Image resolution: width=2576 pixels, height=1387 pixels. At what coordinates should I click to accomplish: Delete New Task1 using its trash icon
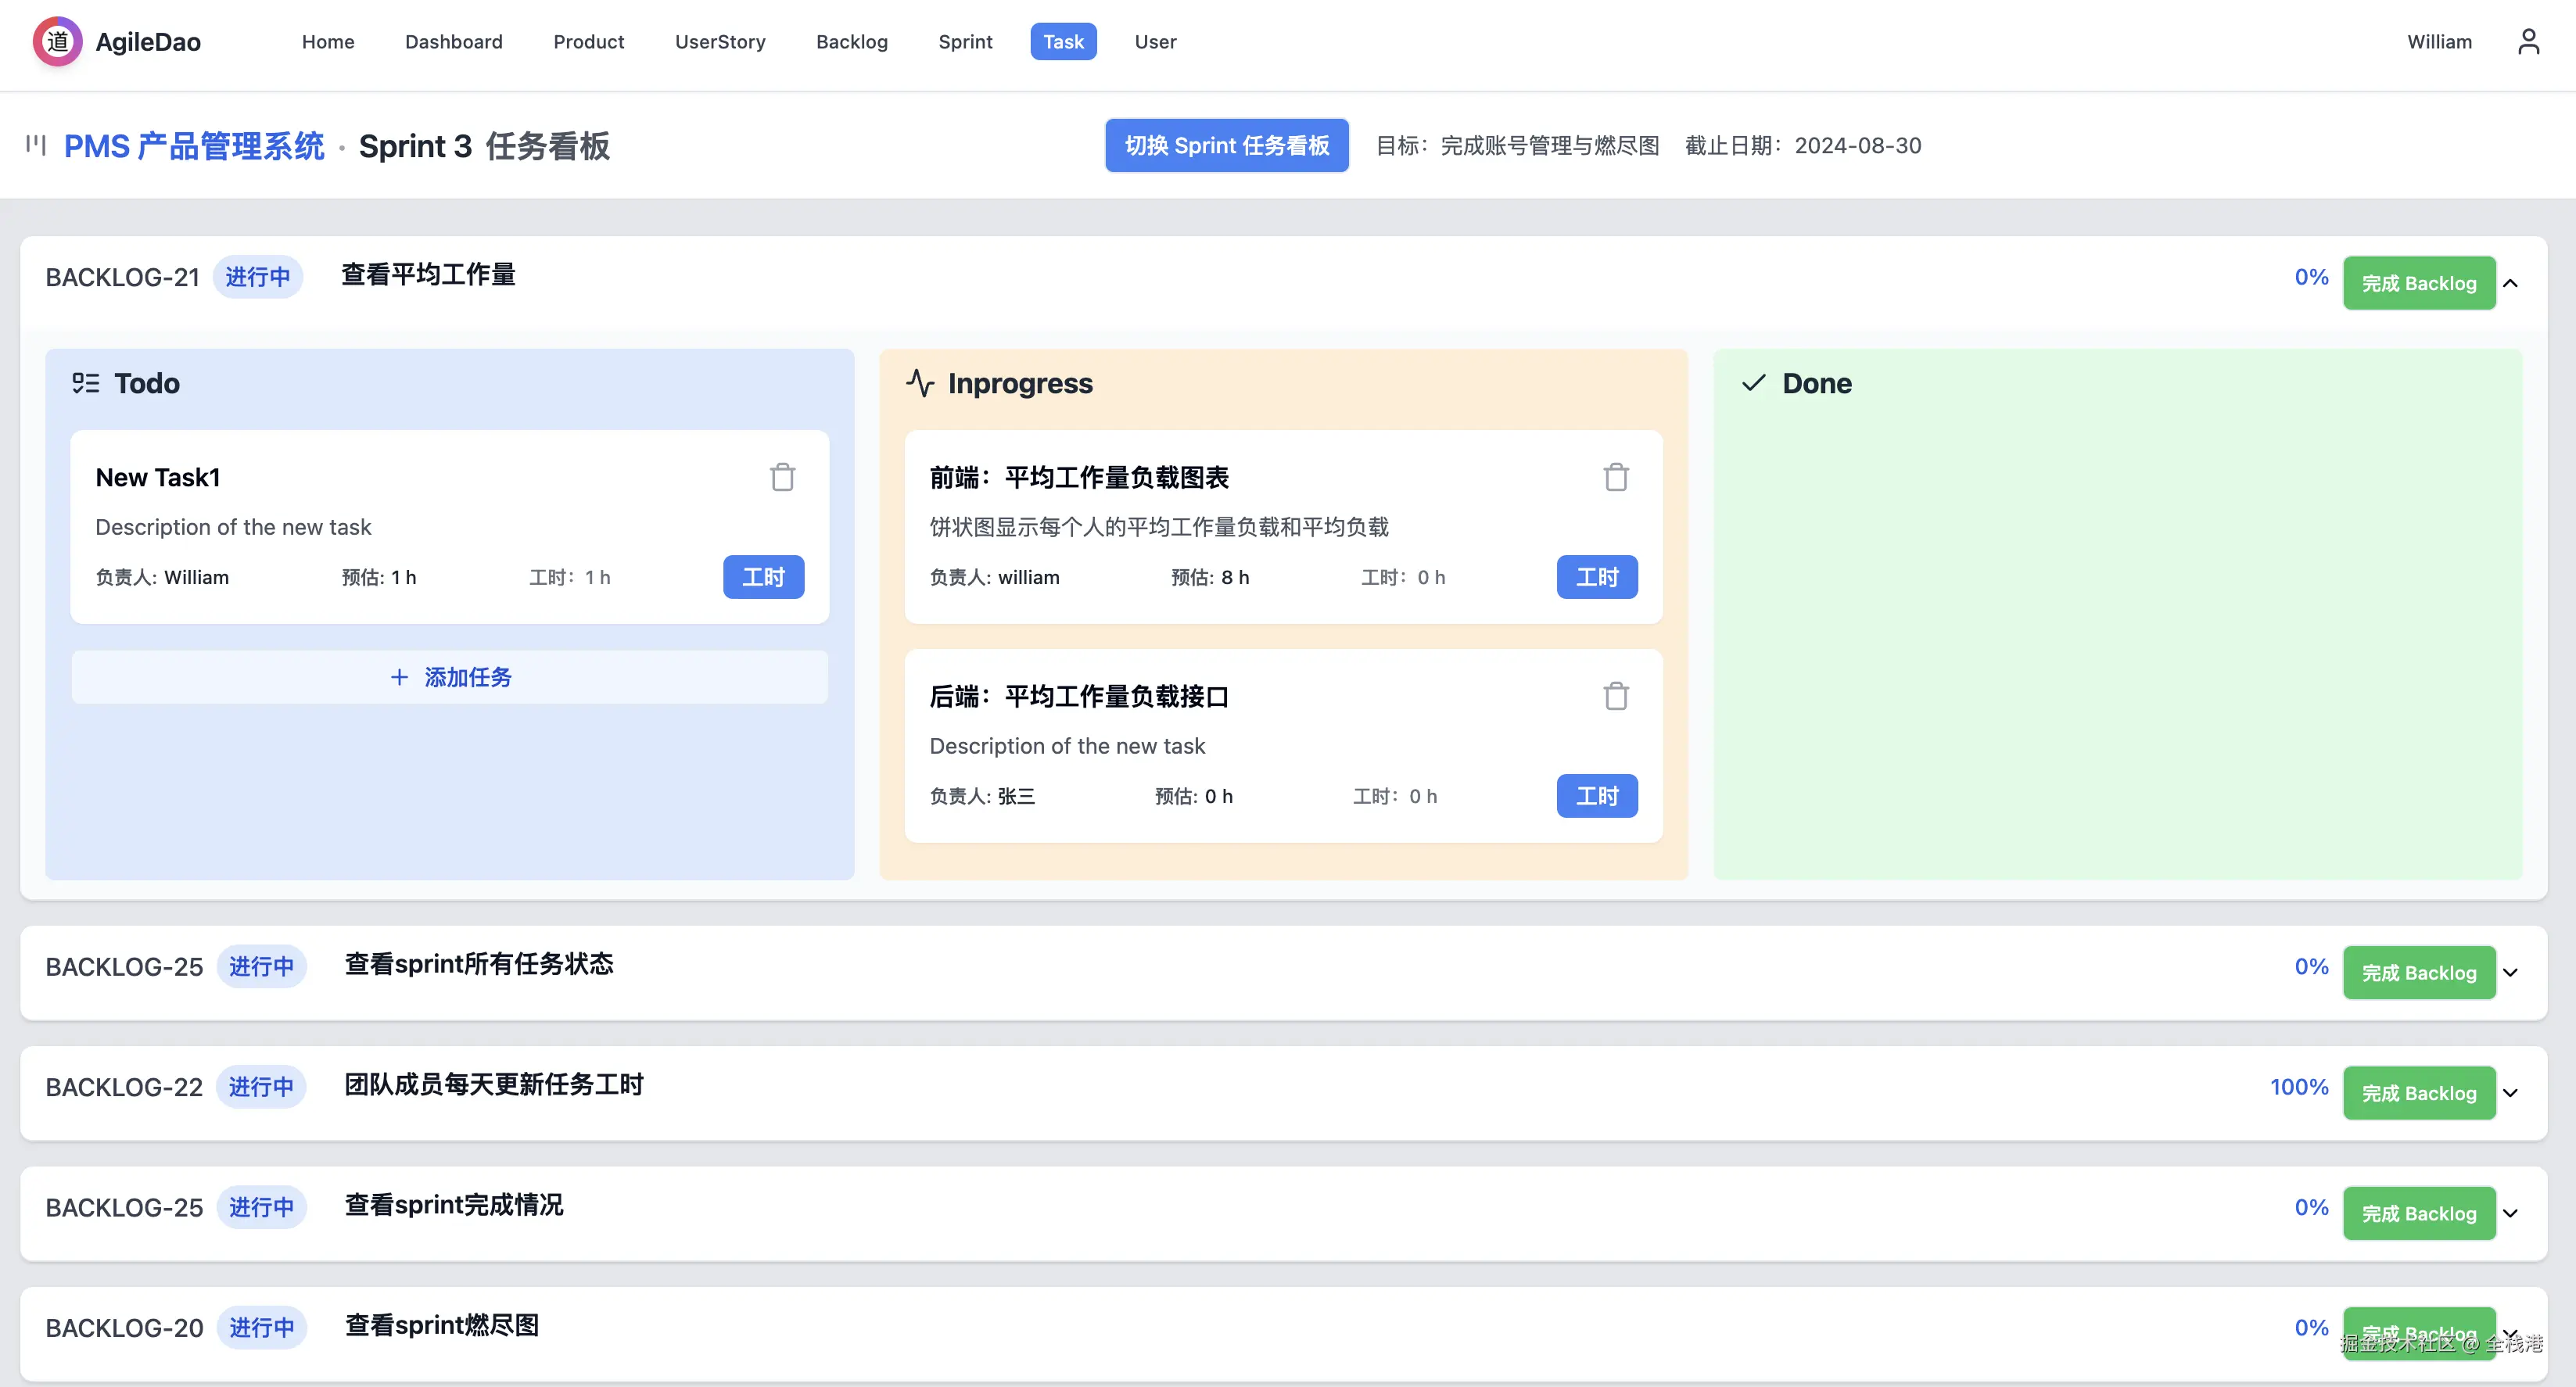(783, 477)
